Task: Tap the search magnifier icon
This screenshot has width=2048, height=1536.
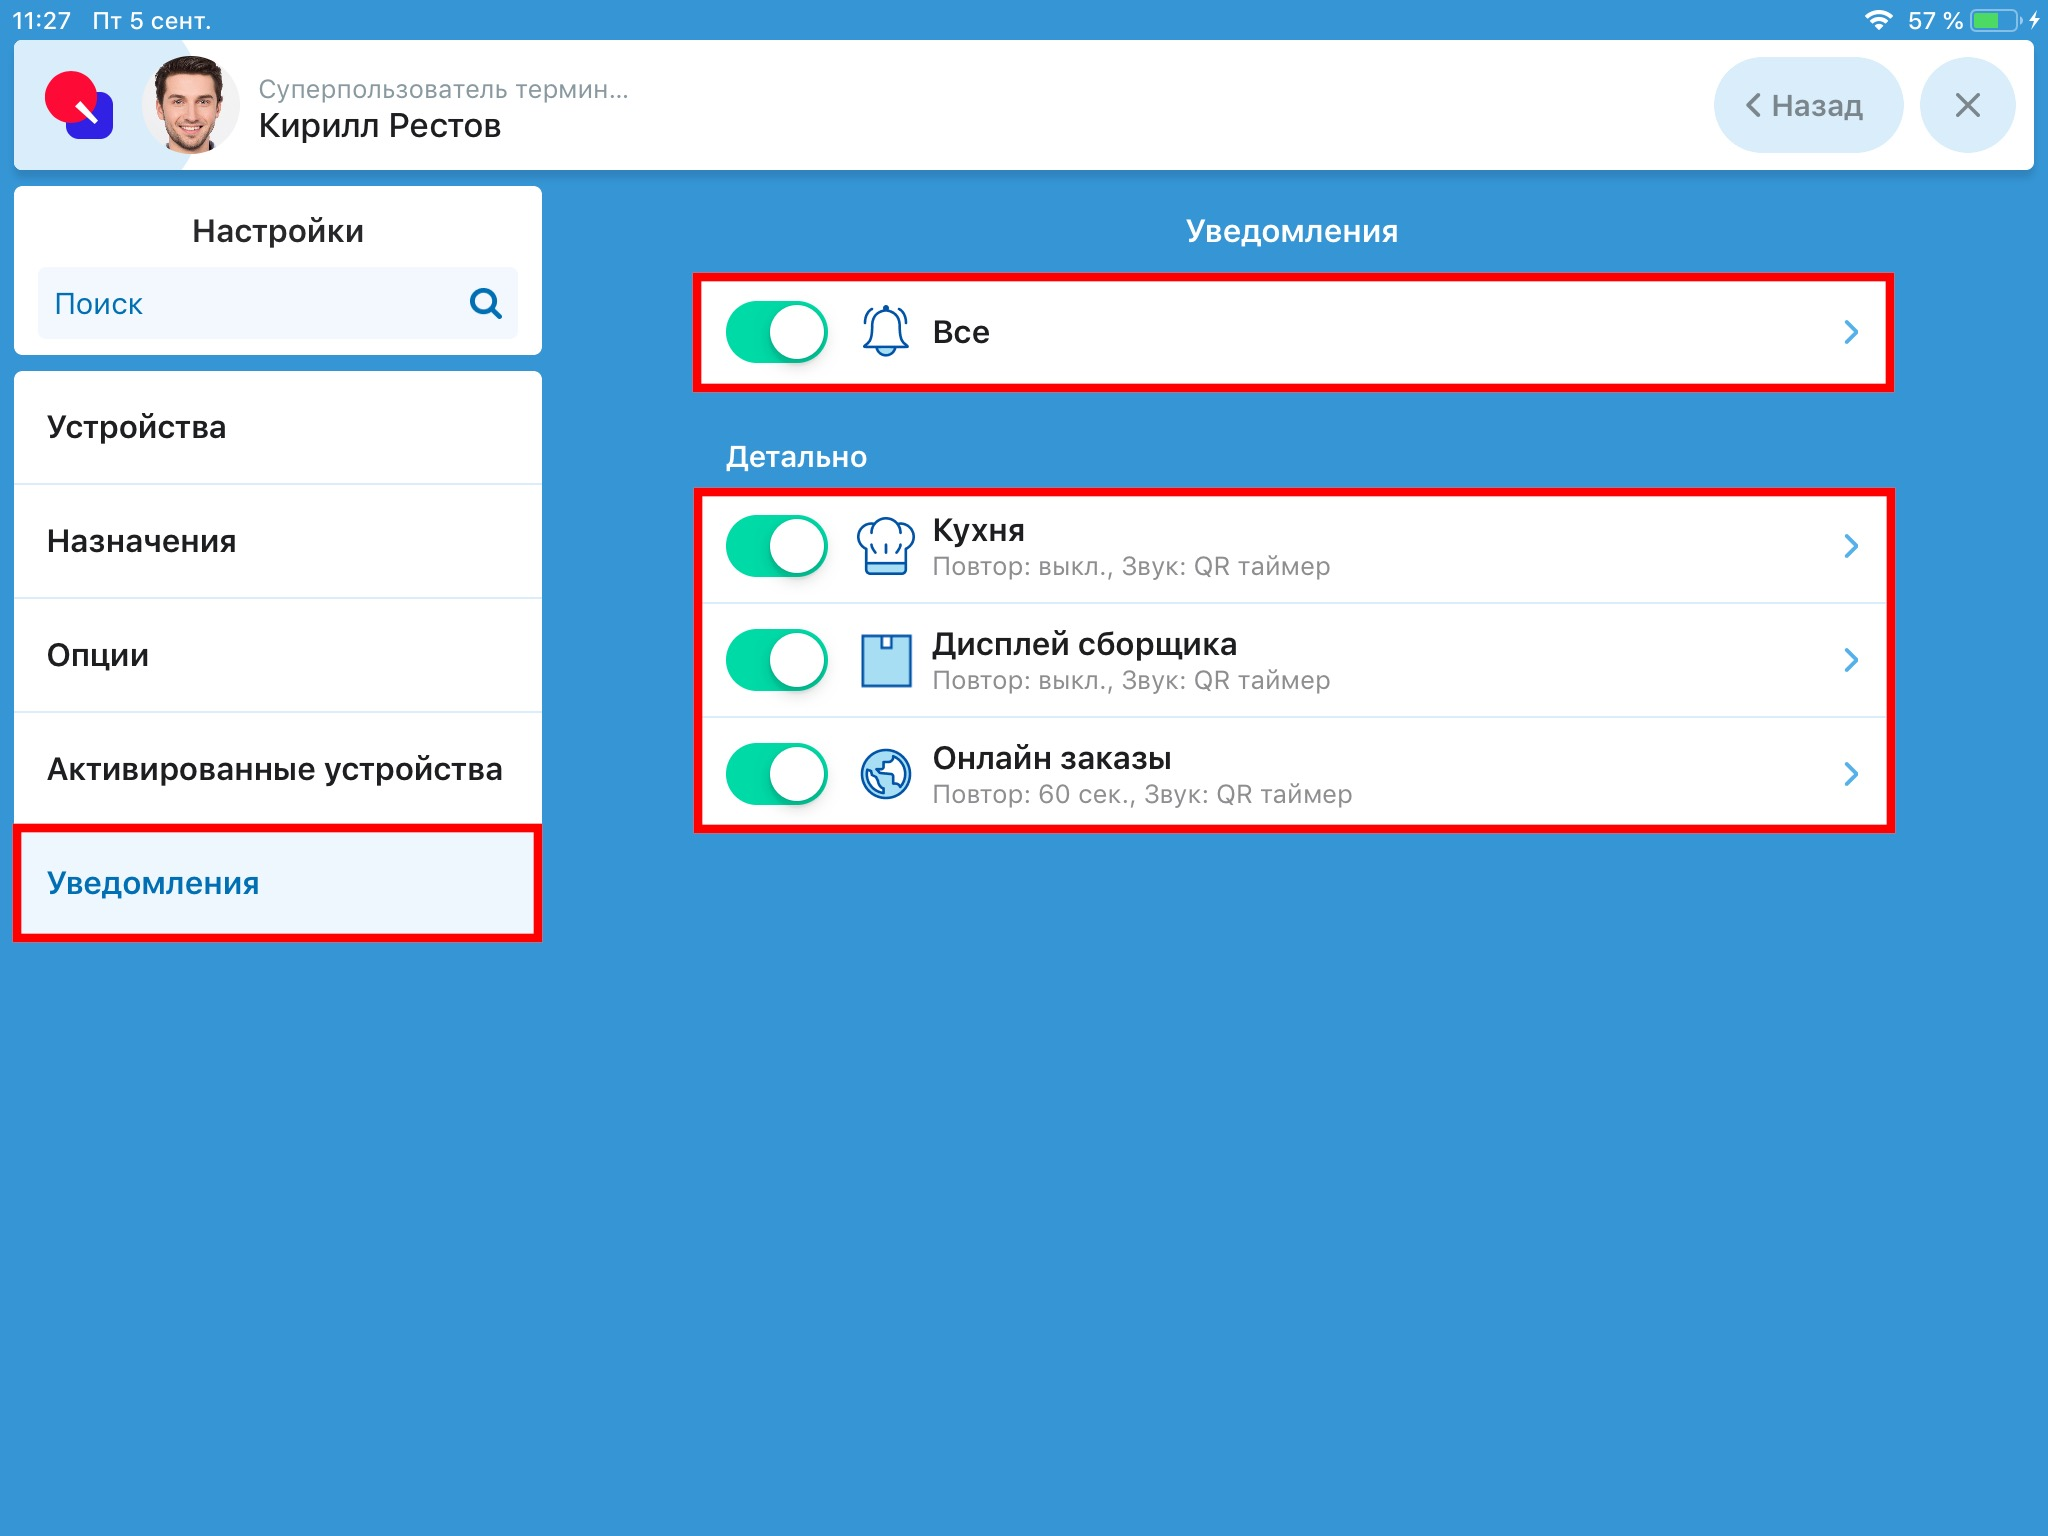Action: 485,303
